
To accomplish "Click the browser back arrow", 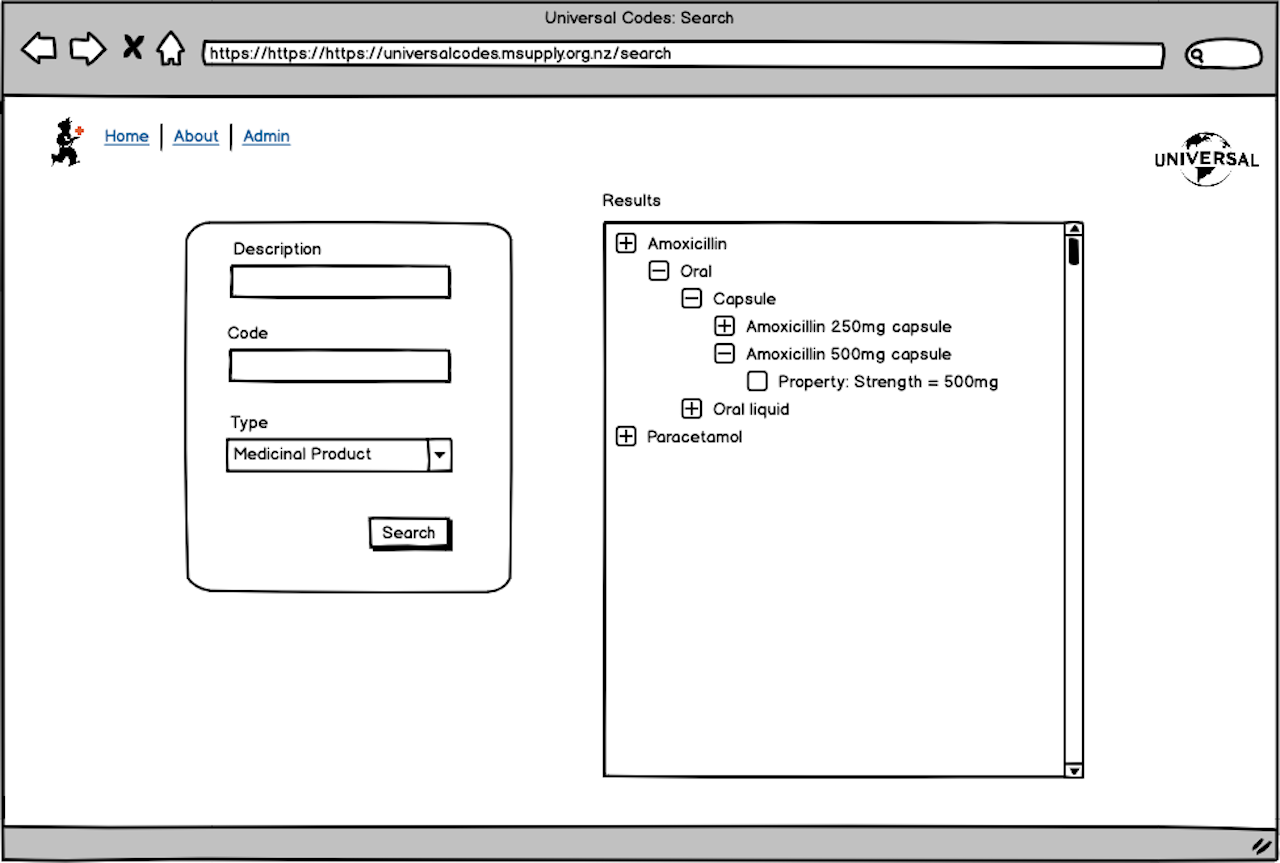I will (38, 48).
